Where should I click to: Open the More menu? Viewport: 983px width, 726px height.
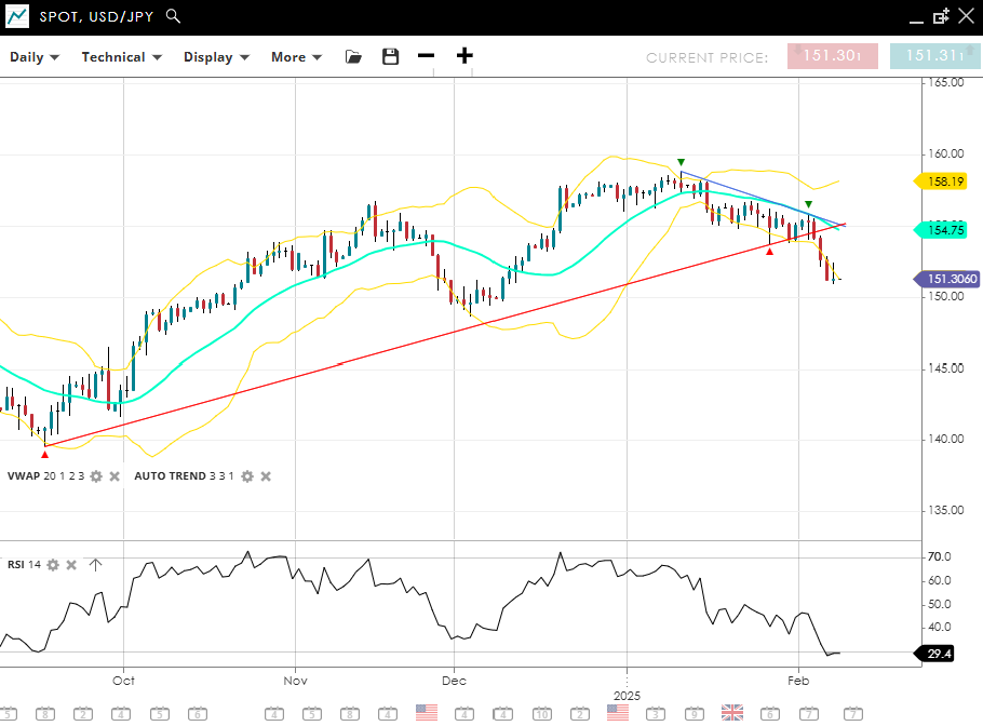pyautogui.click(x=296, y=57)
